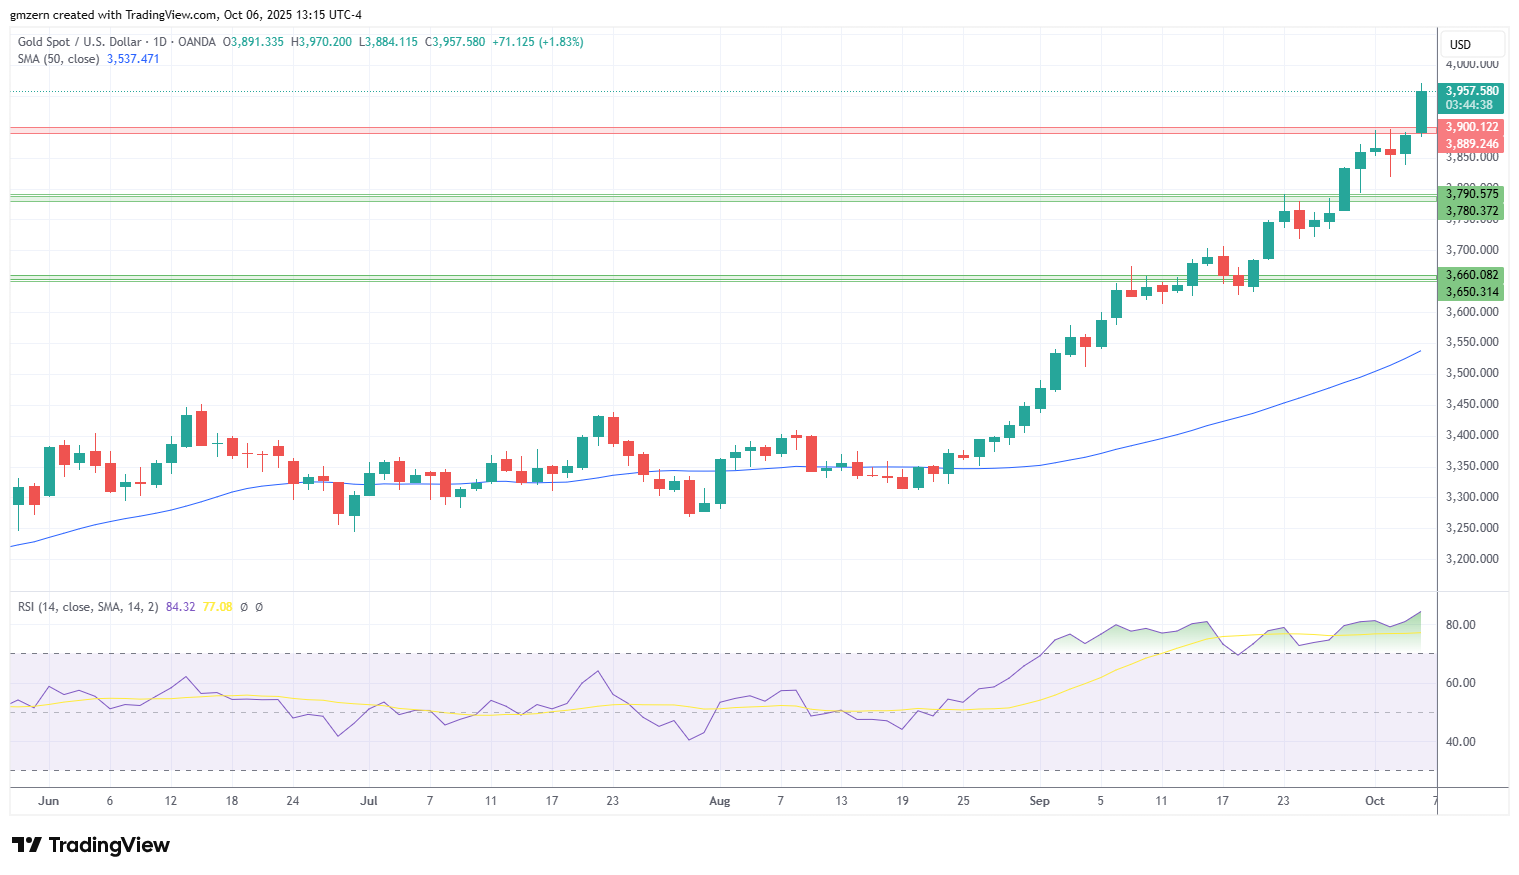Click the RSI 40.00 axis label
The image size is (1519, 875).
pyautogui.click(x=1461, y=742)
